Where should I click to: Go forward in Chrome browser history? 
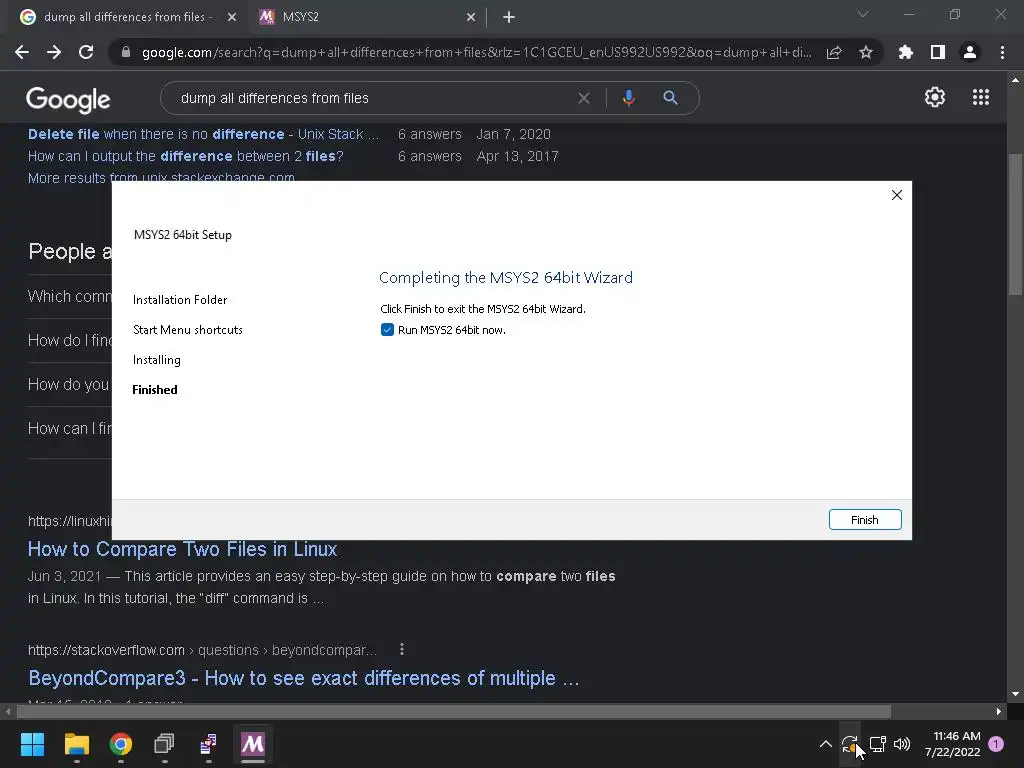pos(54,52)
